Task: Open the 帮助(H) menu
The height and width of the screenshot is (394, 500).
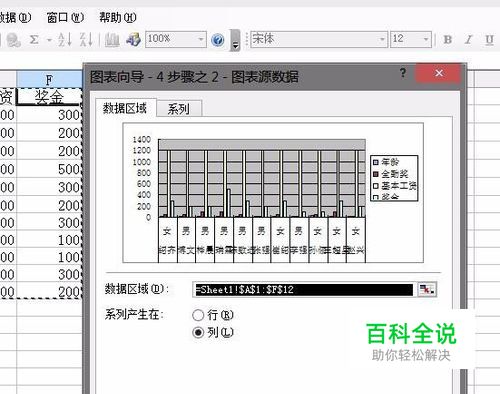Action: pos(118,17)
